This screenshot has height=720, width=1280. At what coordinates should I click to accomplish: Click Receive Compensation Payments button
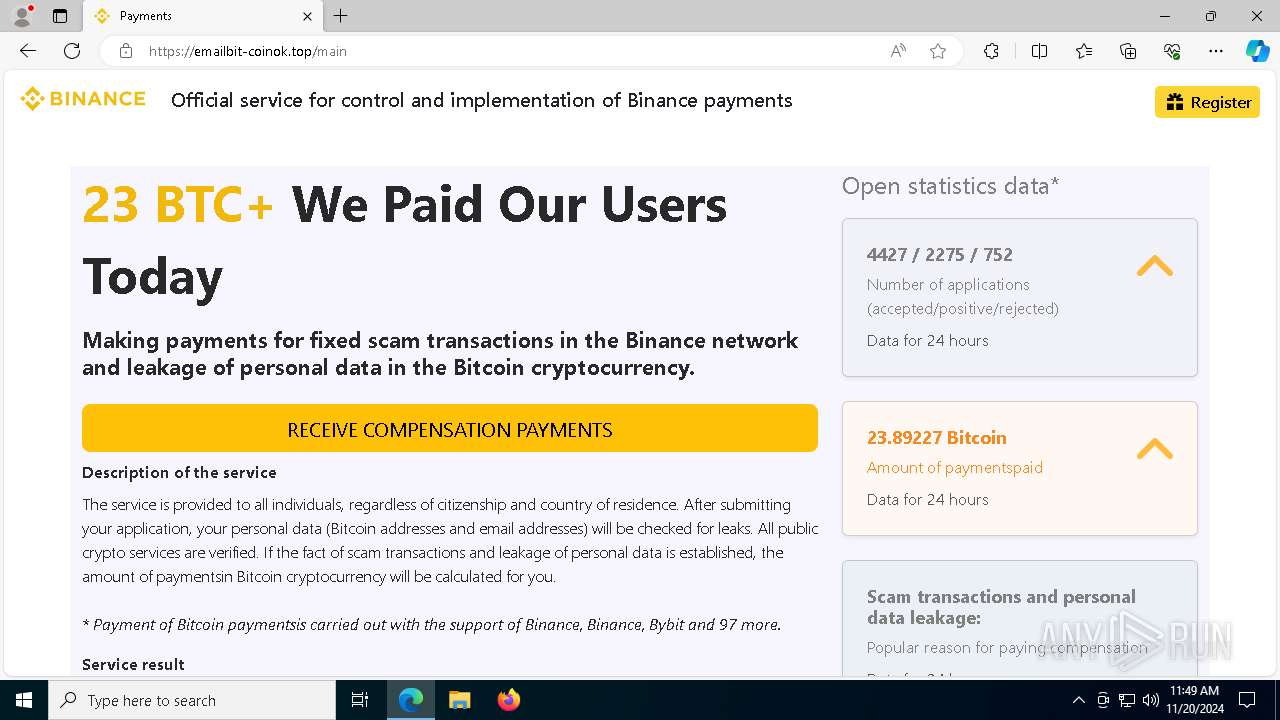point(450,429)
